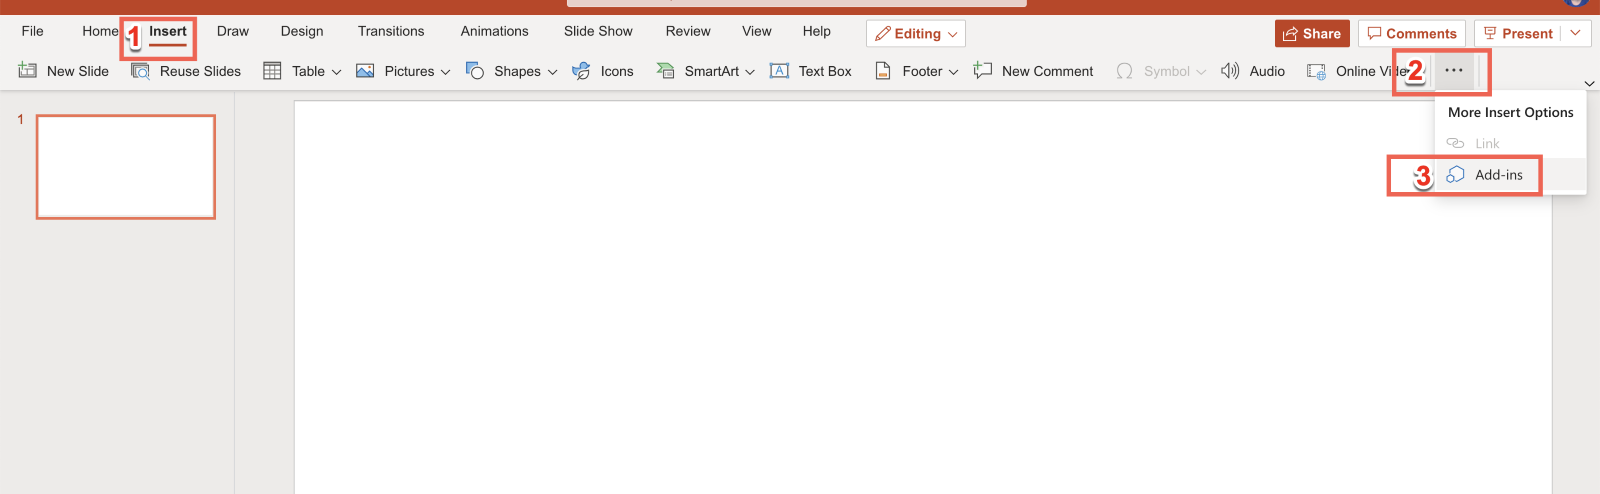Open the SmartArt dropdown

(x=750, y=72)
